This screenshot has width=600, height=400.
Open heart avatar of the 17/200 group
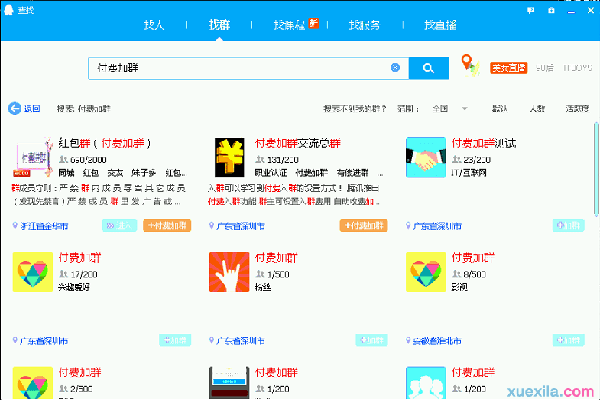click(33, 272)
